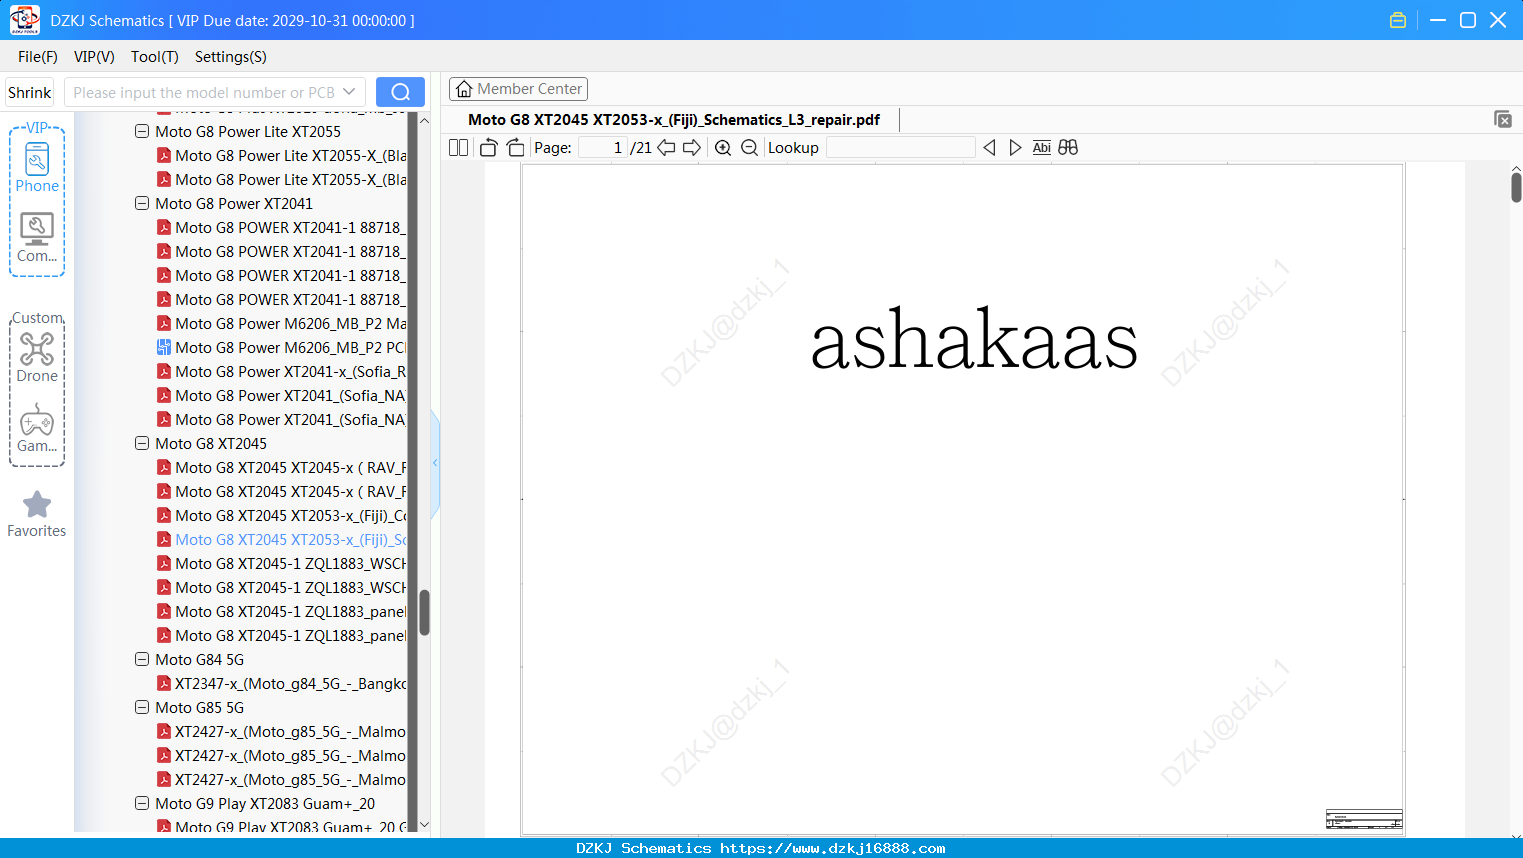Close the open PDF tab using its icon
This screenshot has width=1523, height=858.
(1503, 119)
